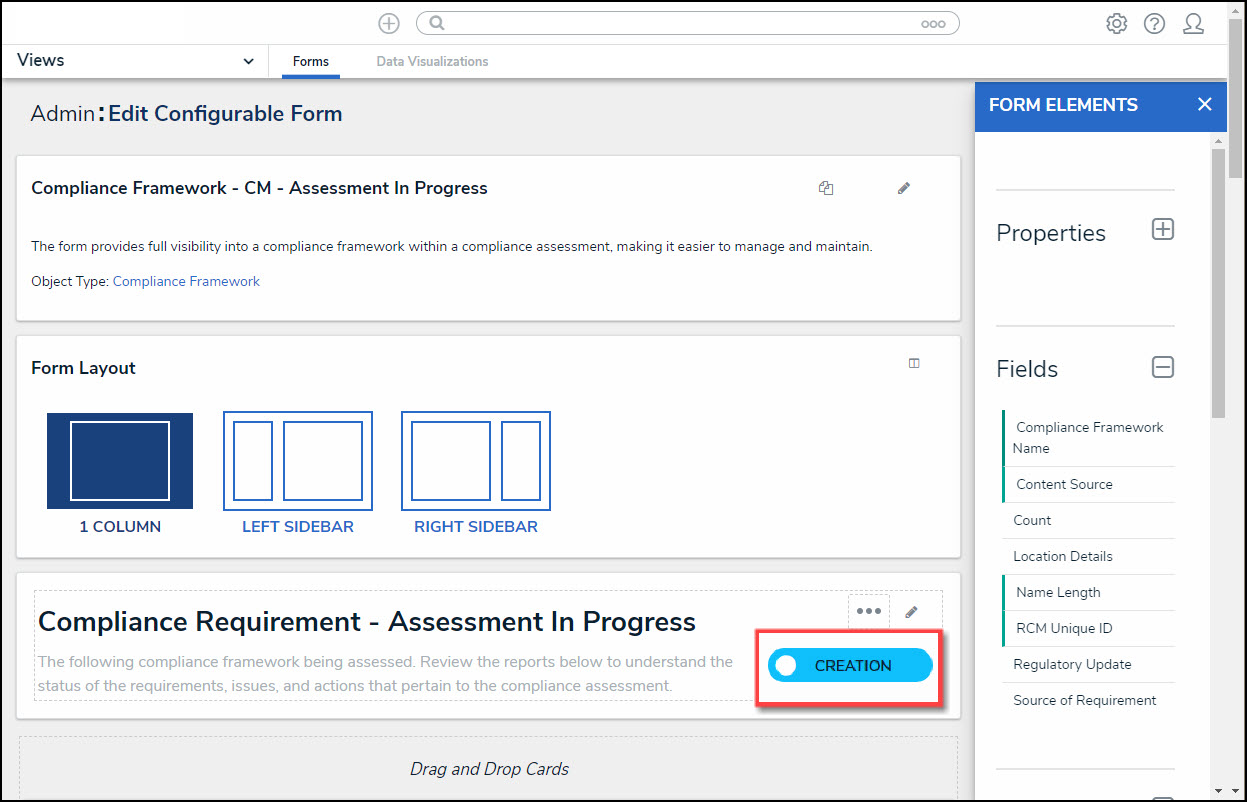Expand the Properties section
This screenshot has height=802, width=1247.
(x=1162, y=230)
